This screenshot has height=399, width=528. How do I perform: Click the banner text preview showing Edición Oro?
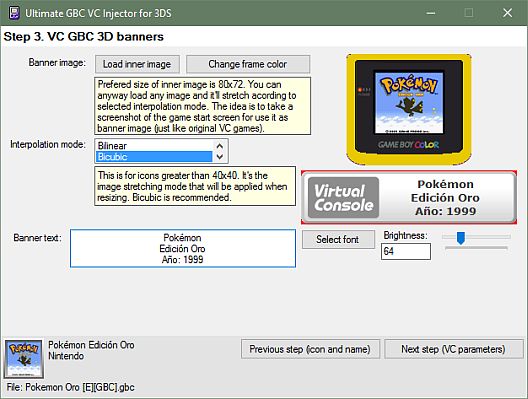[445, 198]
